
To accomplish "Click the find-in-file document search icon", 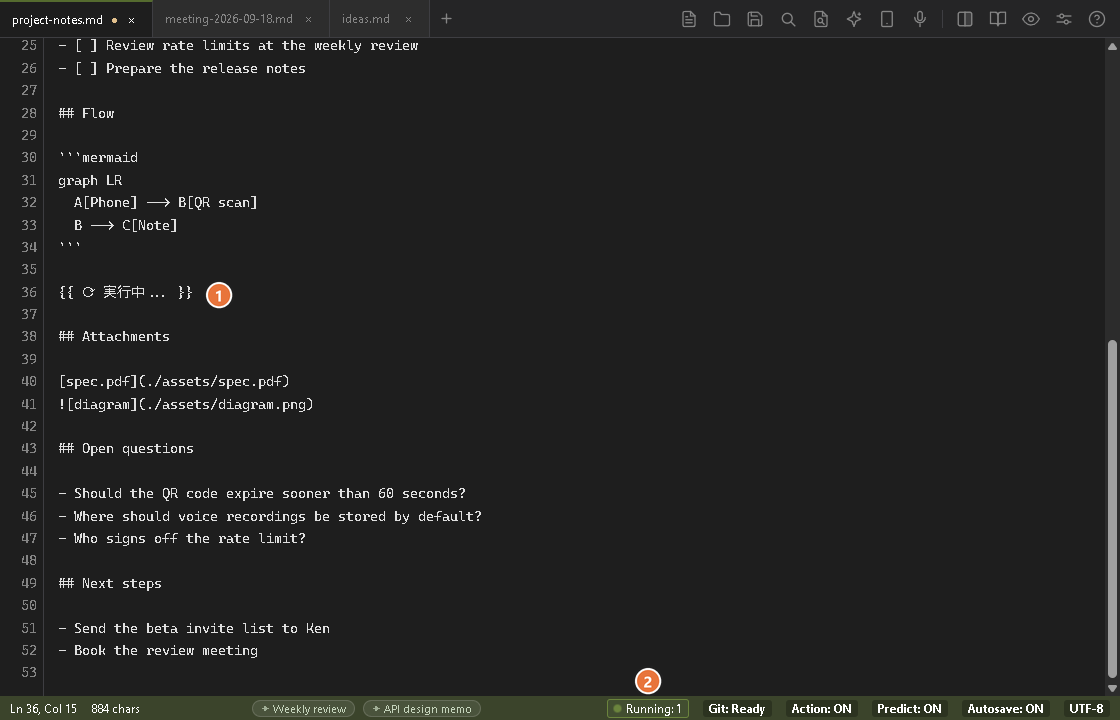I will pyautogui.click(x=821, y=19).
